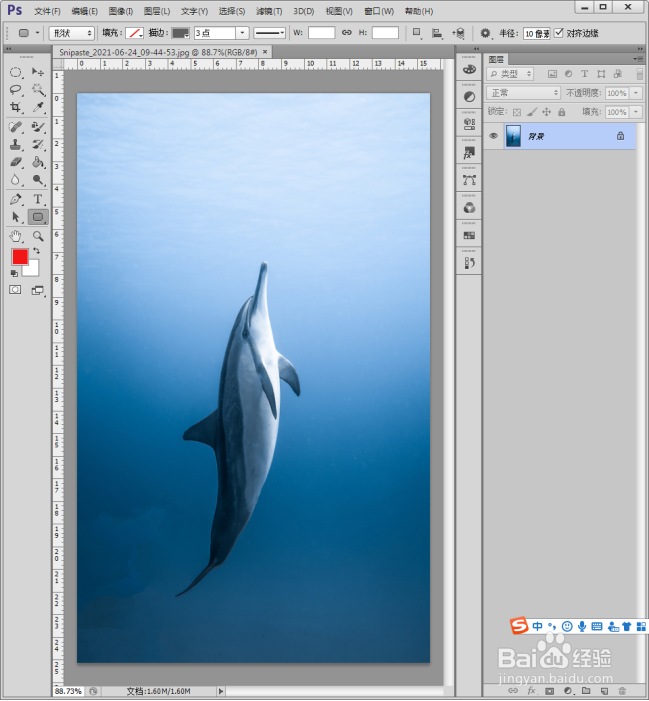The height and width of the screenshot is (701, 649).
Task: Open geometry options gear
Action: click(485, 33)
